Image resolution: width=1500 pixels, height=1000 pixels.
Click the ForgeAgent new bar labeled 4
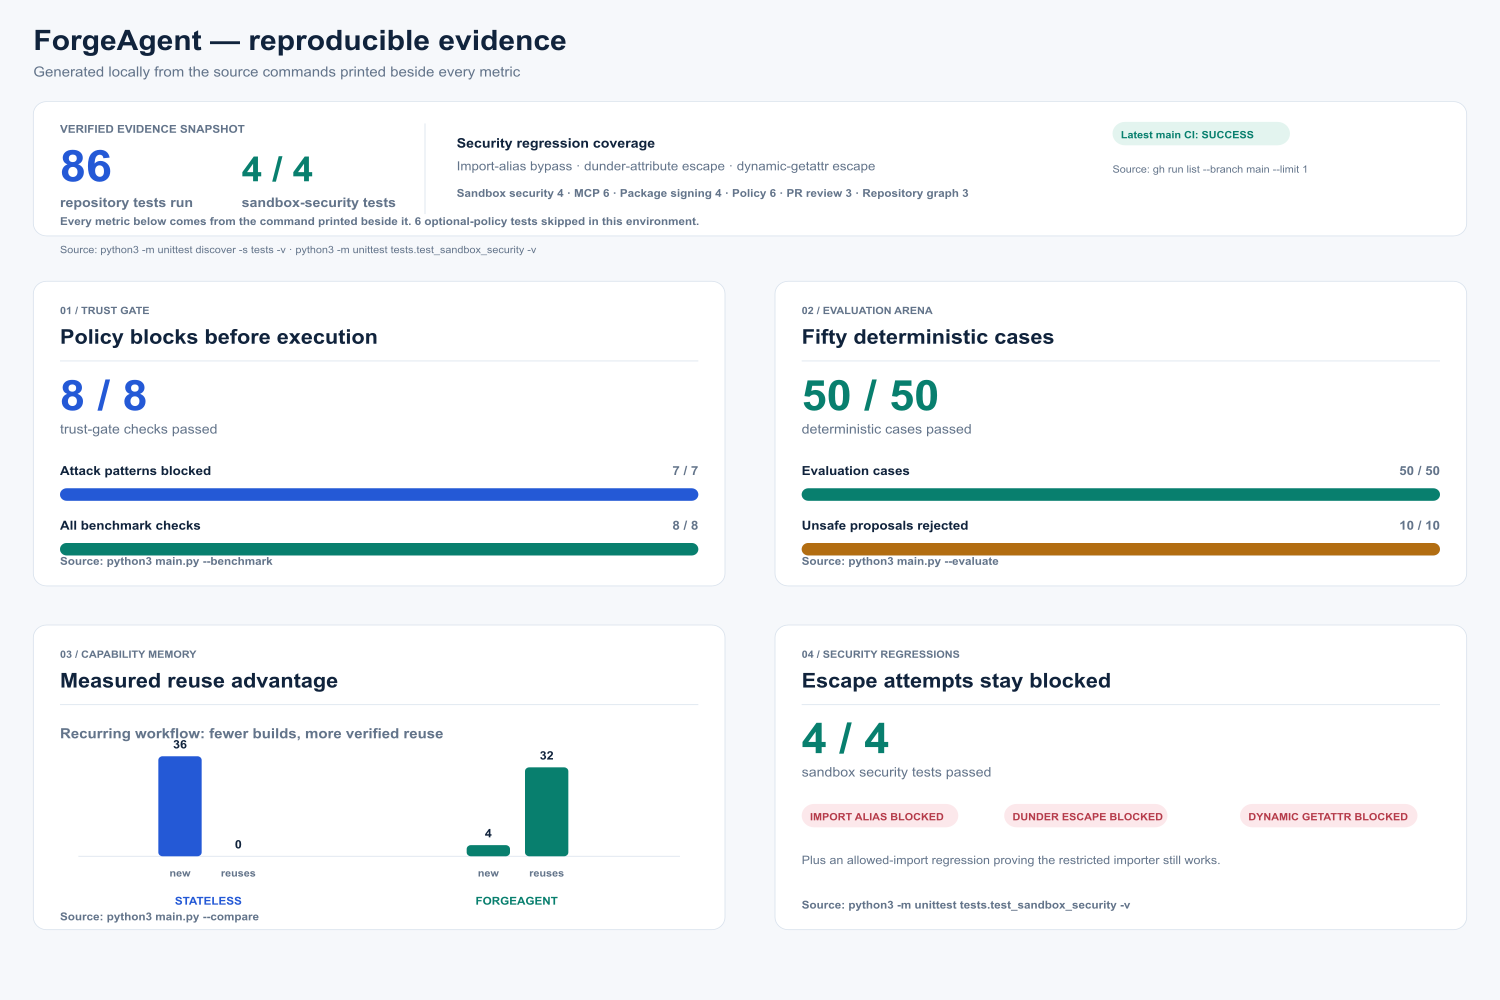coord(488,850)
